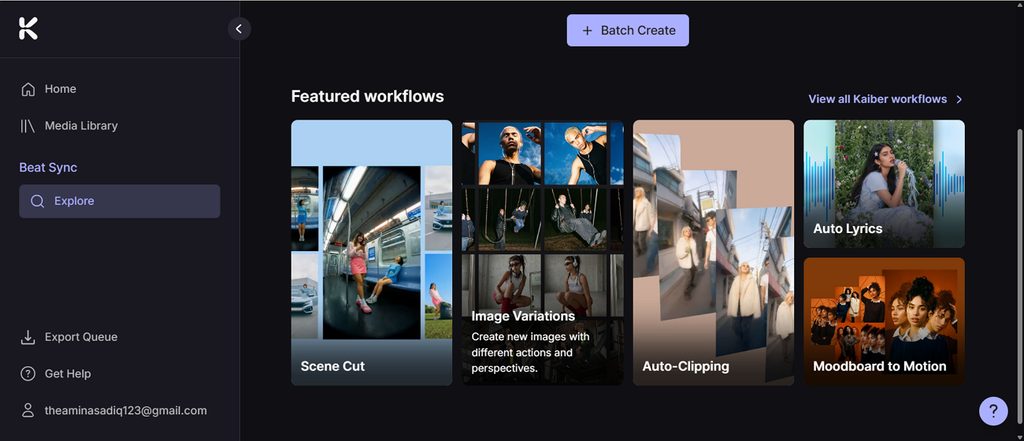1024x441 pixels.
Task: Click the Explore magnifier icon
Action: [38, 201]
